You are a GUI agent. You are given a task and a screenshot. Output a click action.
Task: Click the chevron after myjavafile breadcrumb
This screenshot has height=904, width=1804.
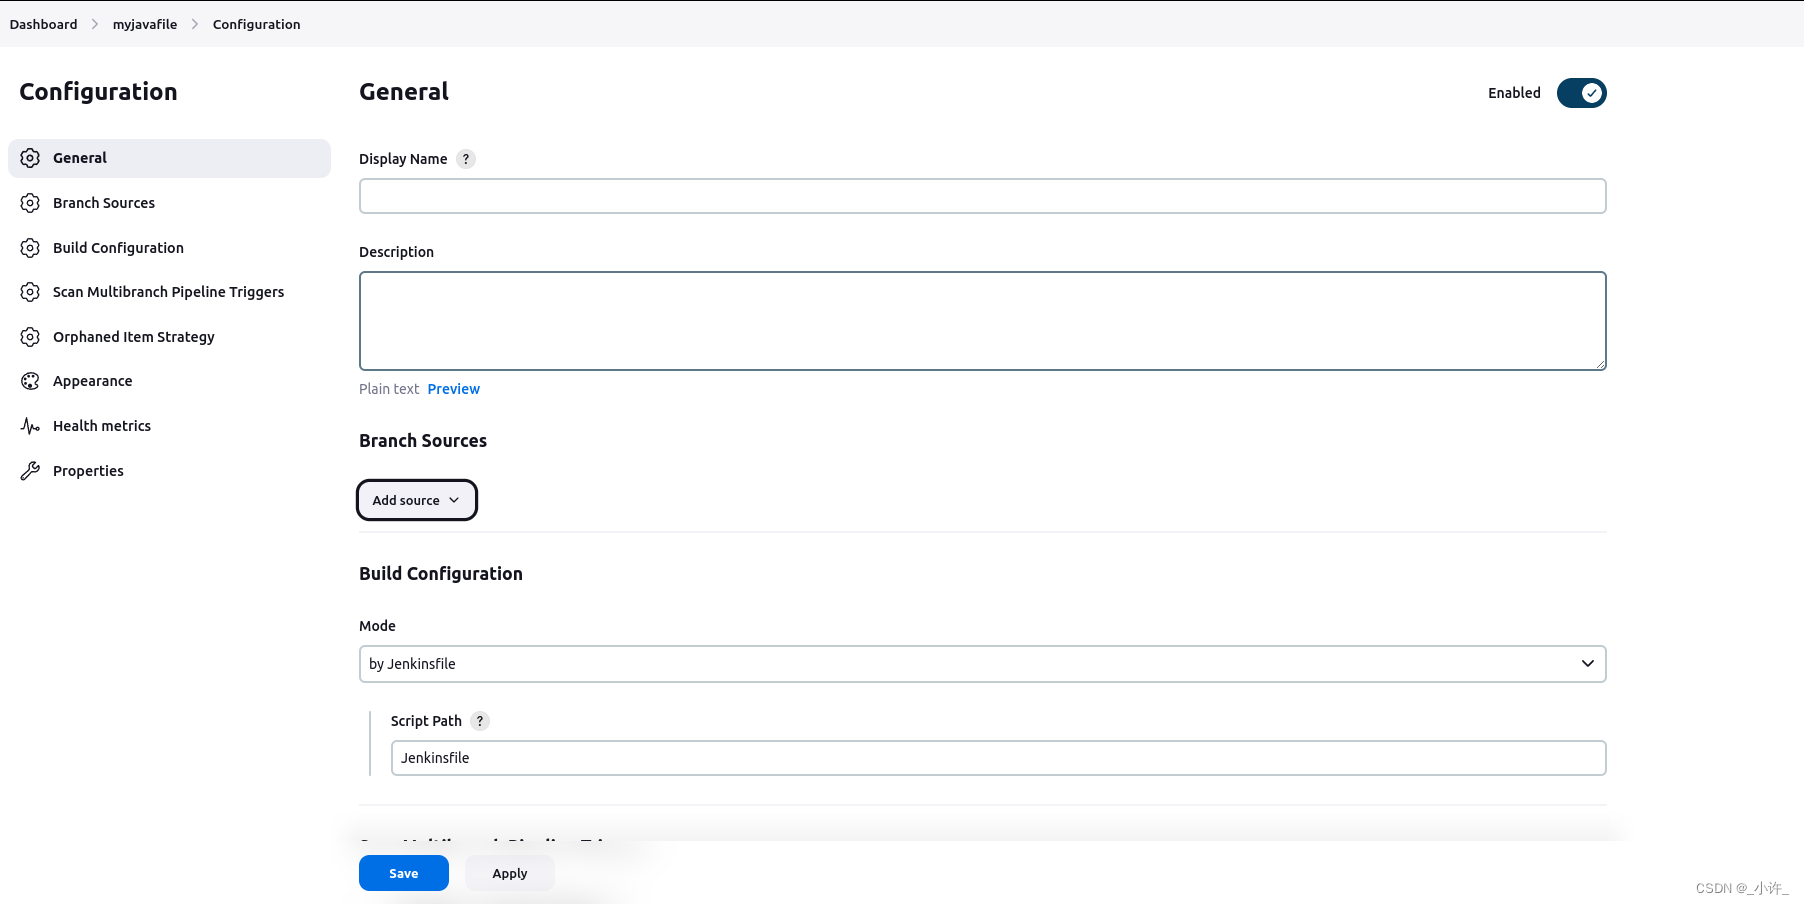(195, 24)
